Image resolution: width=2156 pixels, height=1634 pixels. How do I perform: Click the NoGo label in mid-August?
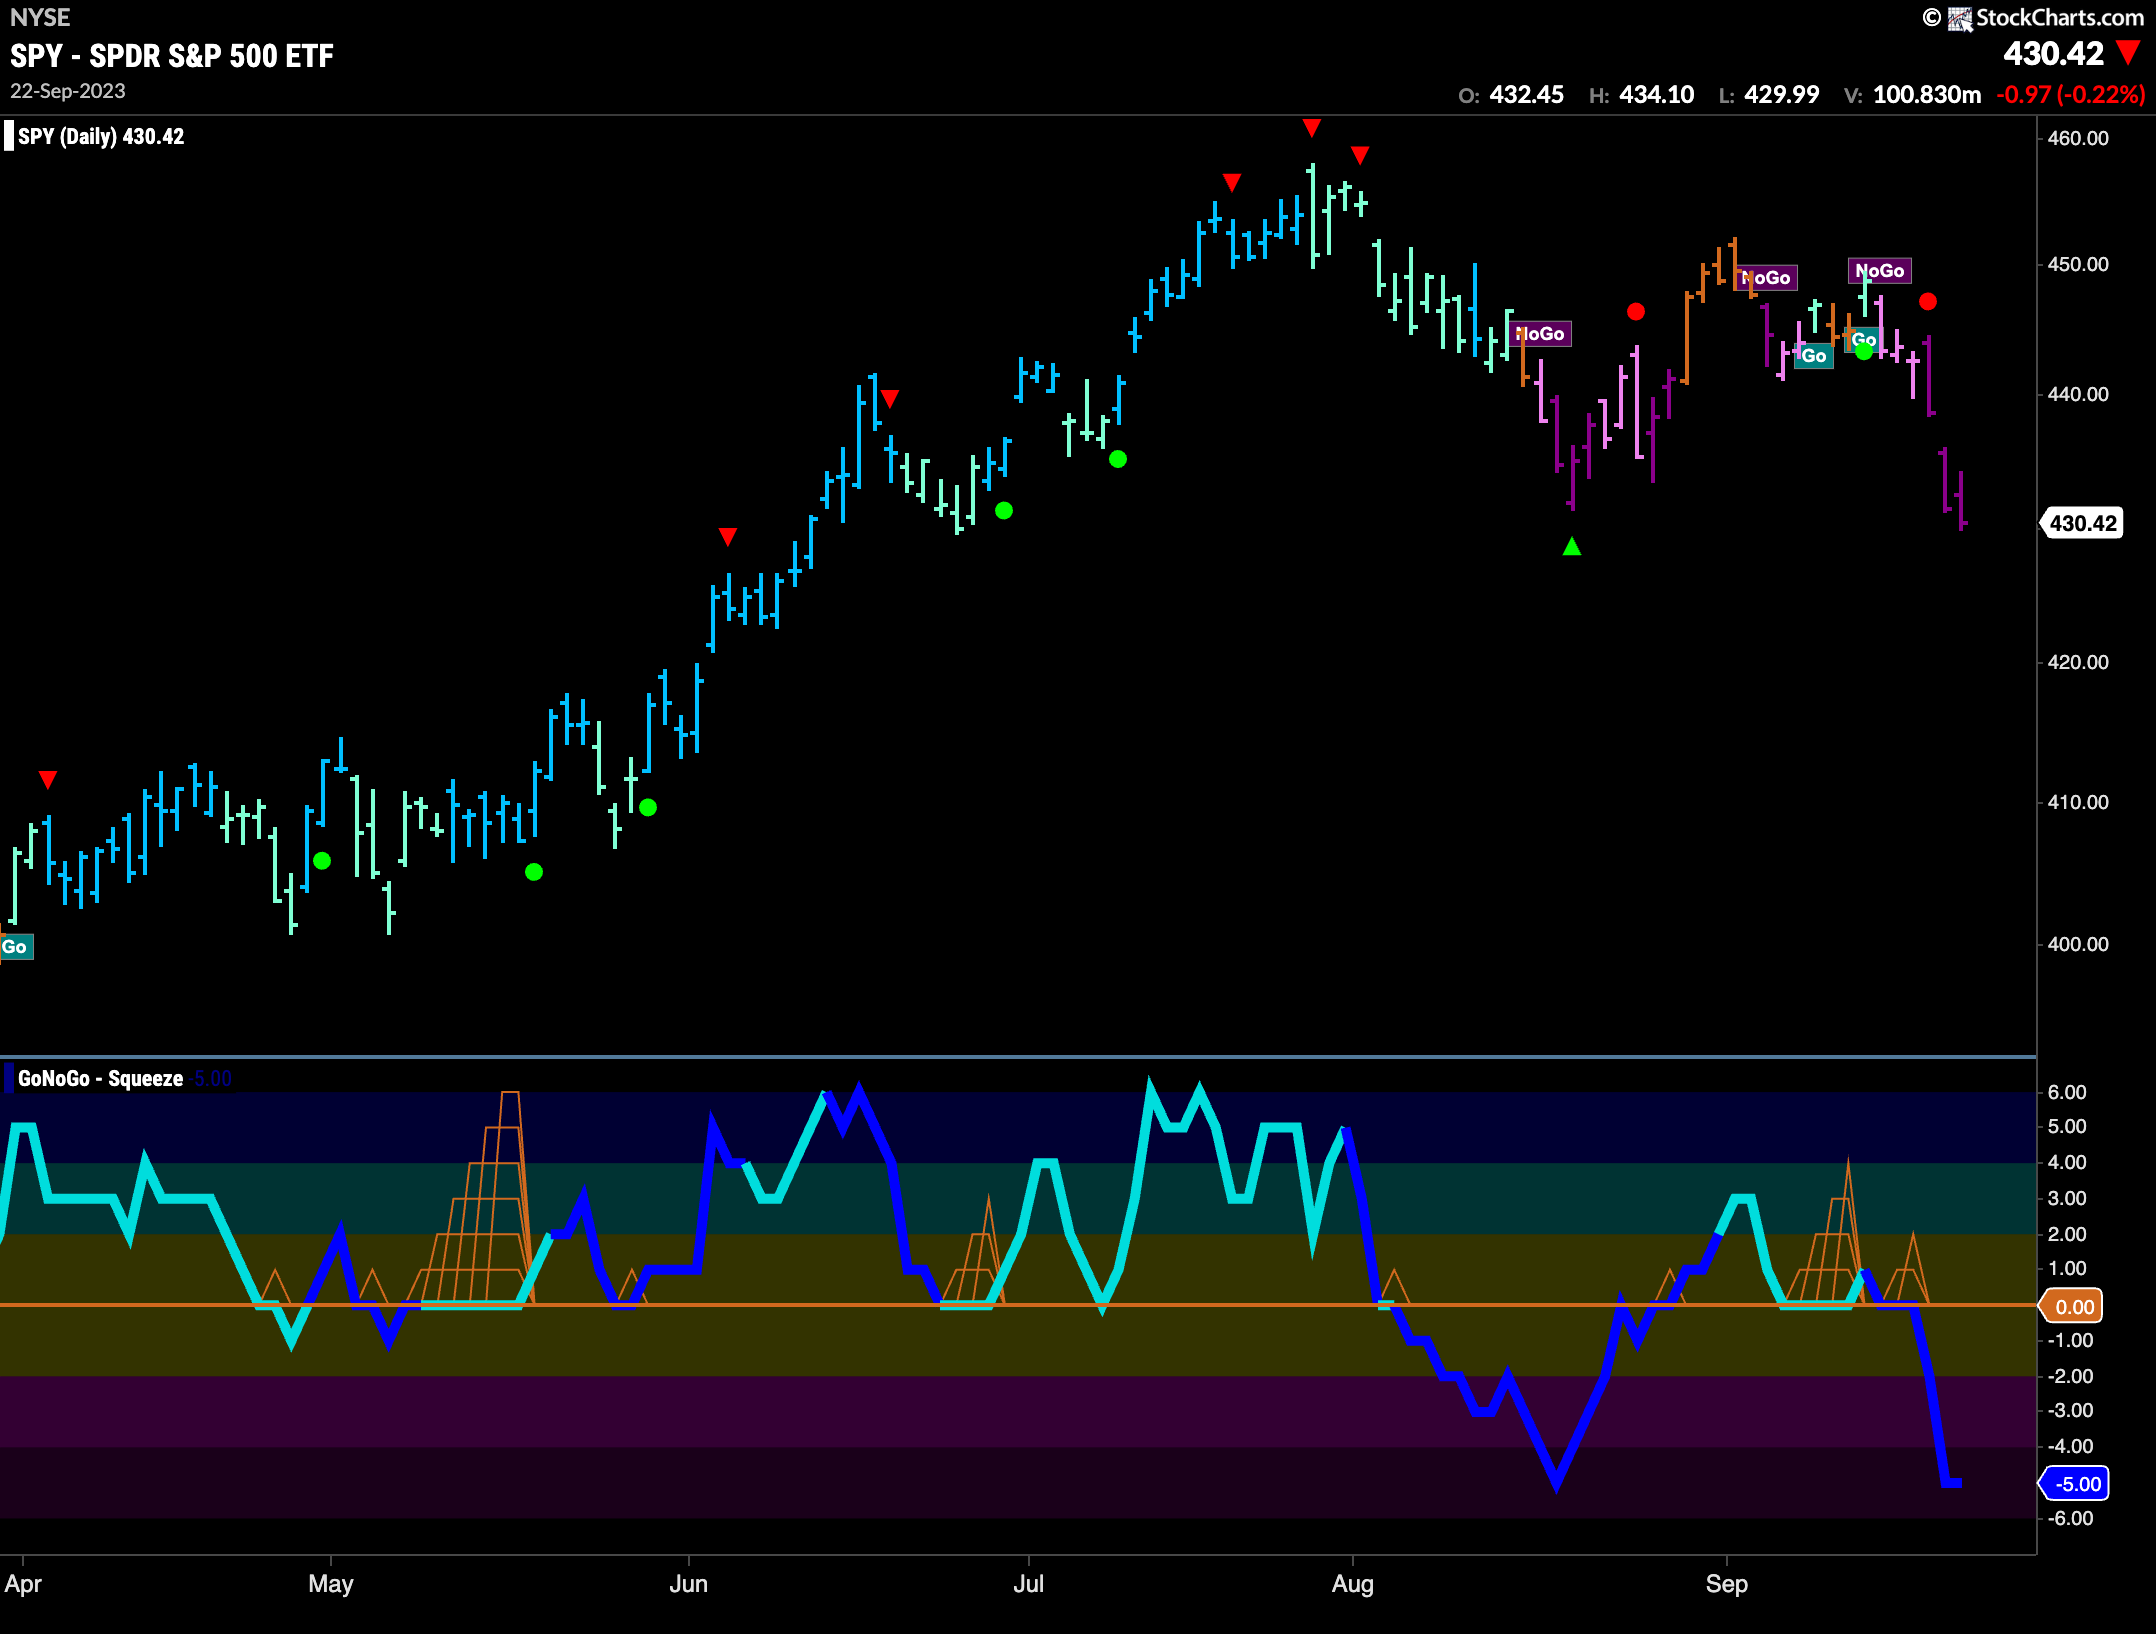[x=1541, y=334]
